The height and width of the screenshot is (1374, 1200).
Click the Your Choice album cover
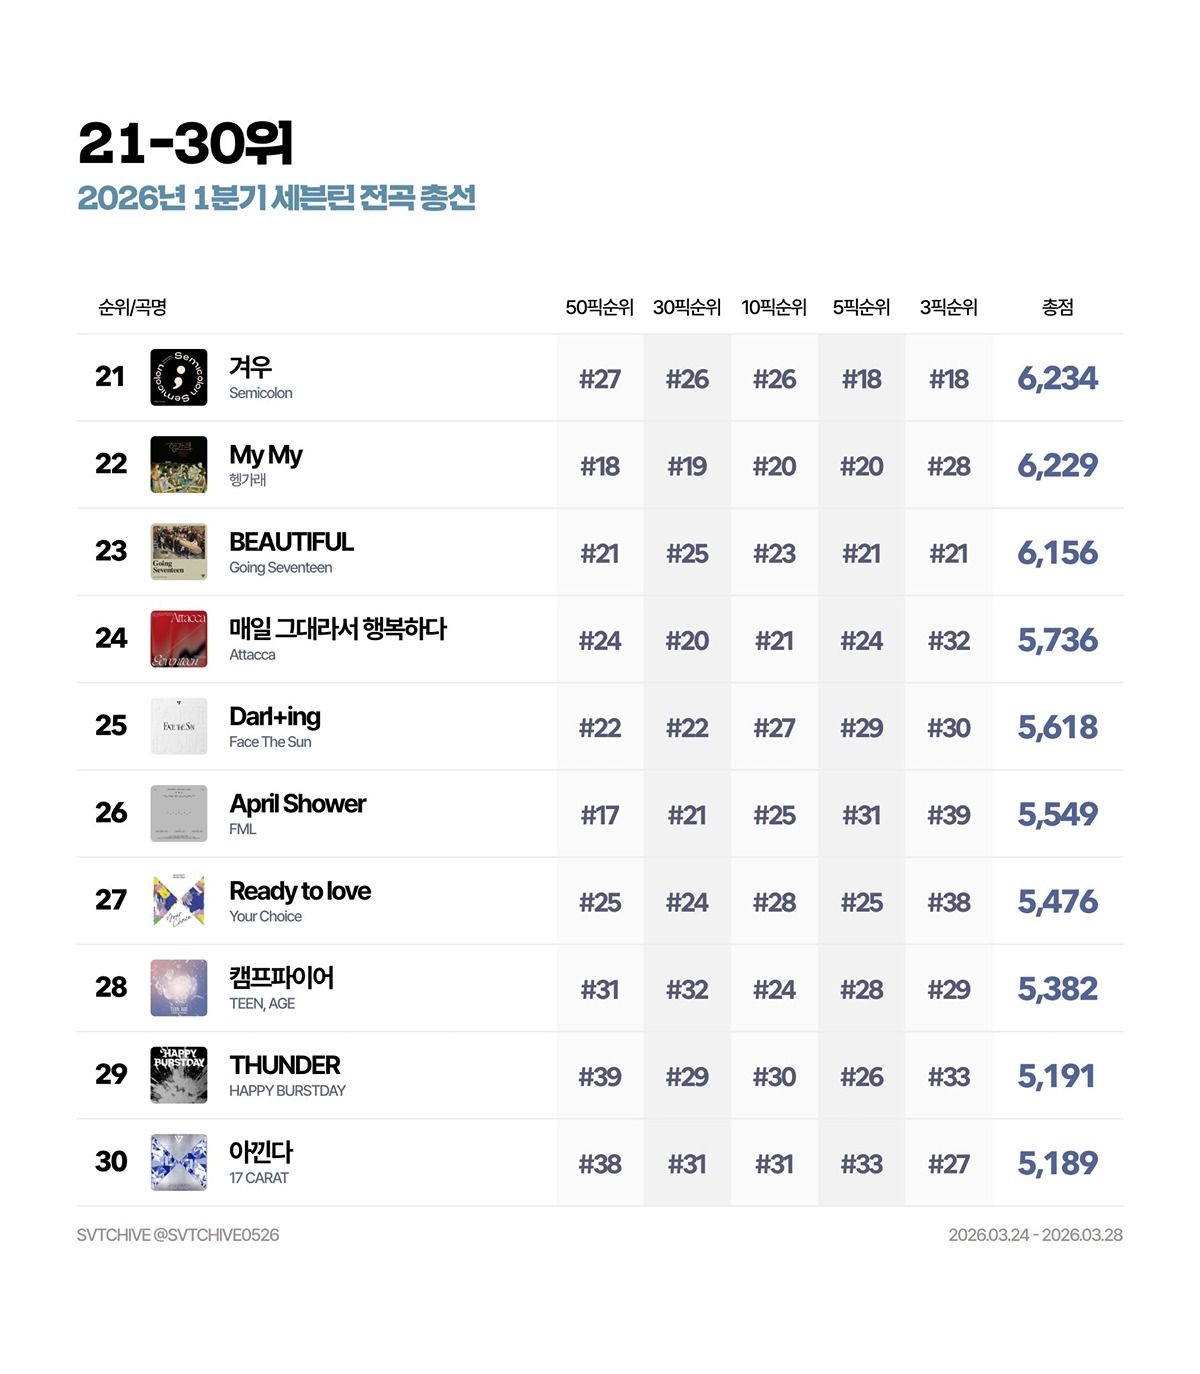[179, 900]
